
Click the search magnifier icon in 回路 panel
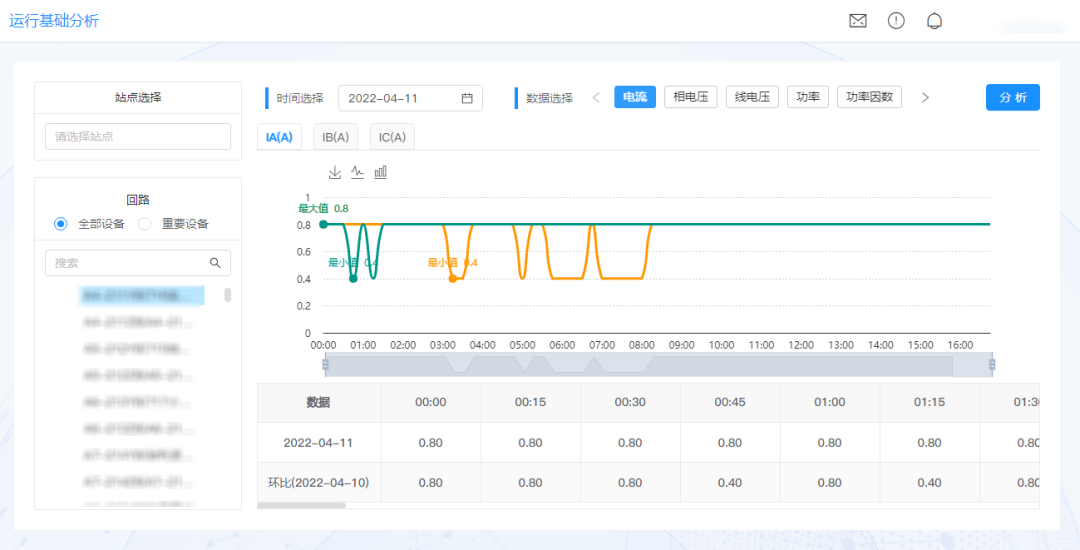pyautogui.click(x=215, y=263)
